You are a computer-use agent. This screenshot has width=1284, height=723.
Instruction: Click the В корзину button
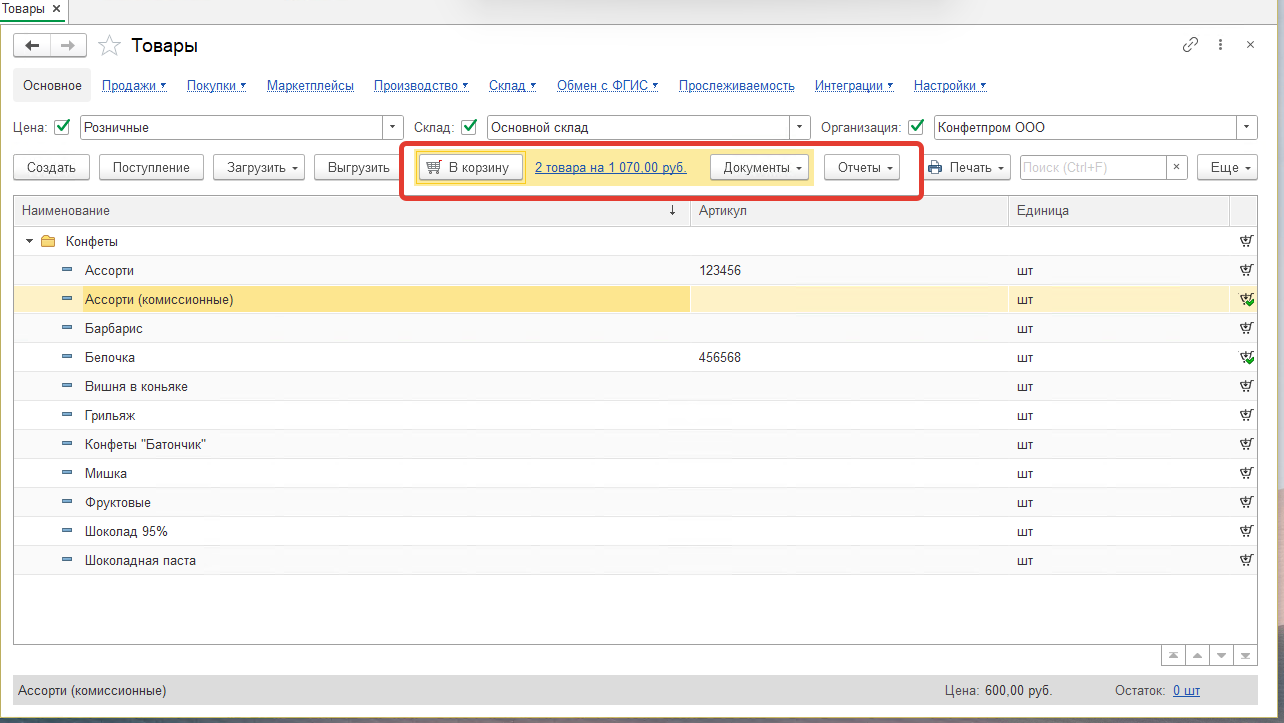point(471,167)
